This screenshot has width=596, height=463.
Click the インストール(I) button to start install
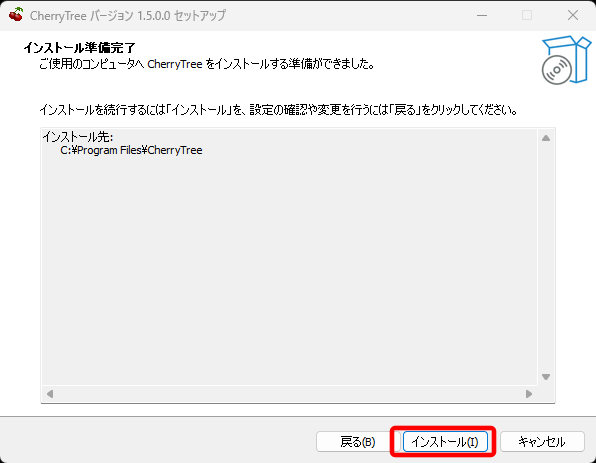click(445, 442)
